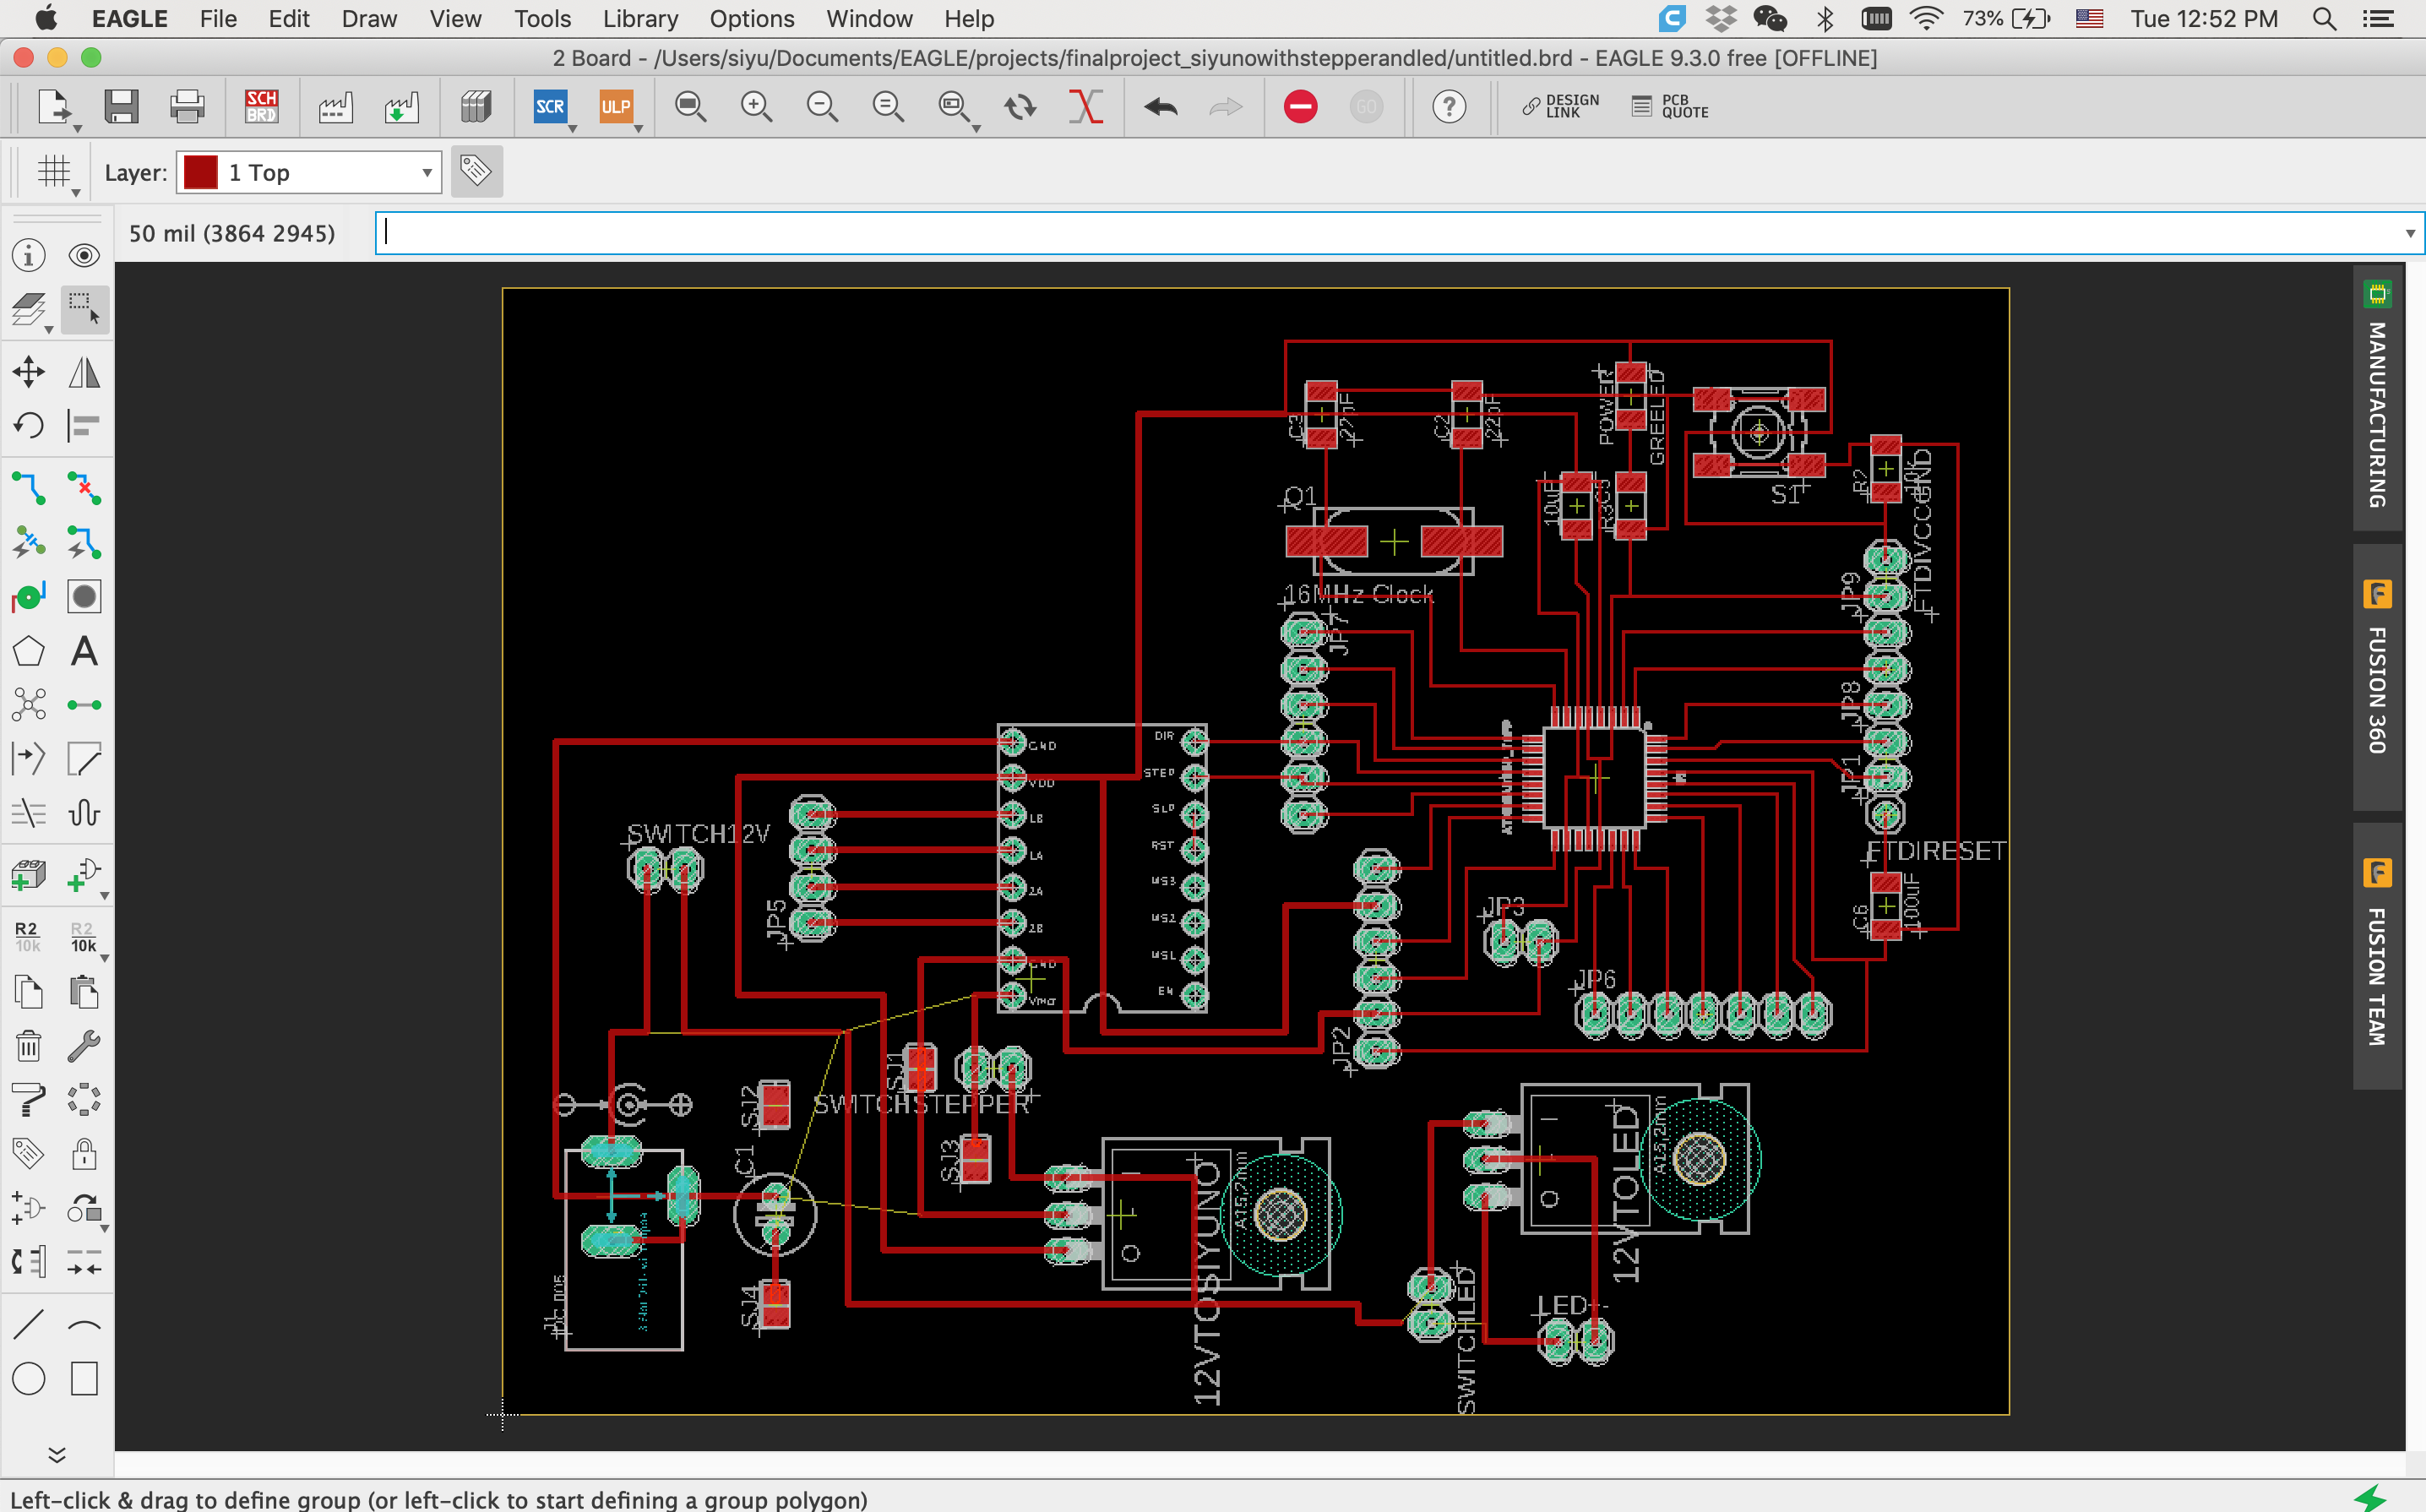Image resolution: width=2426 pixels, height=1512 pixels.
Task: Open the PCB Quote button
Action: [x=1670, y=106]
